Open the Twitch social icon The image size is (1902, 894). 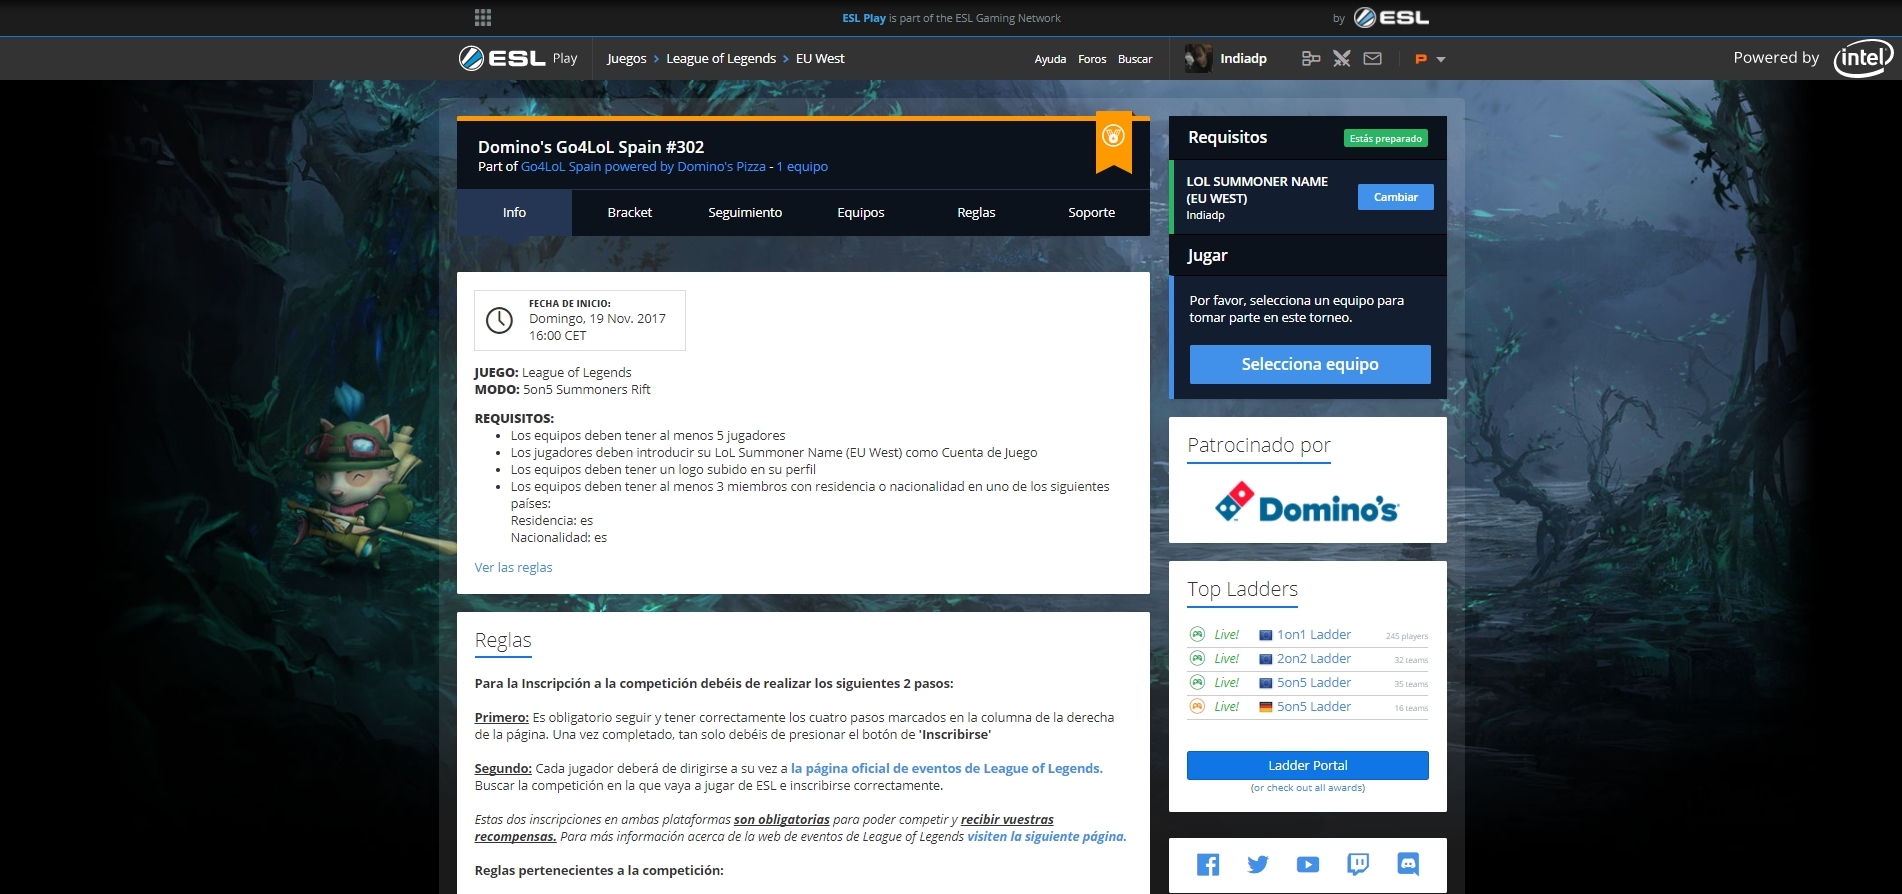tap(1358, 864)
